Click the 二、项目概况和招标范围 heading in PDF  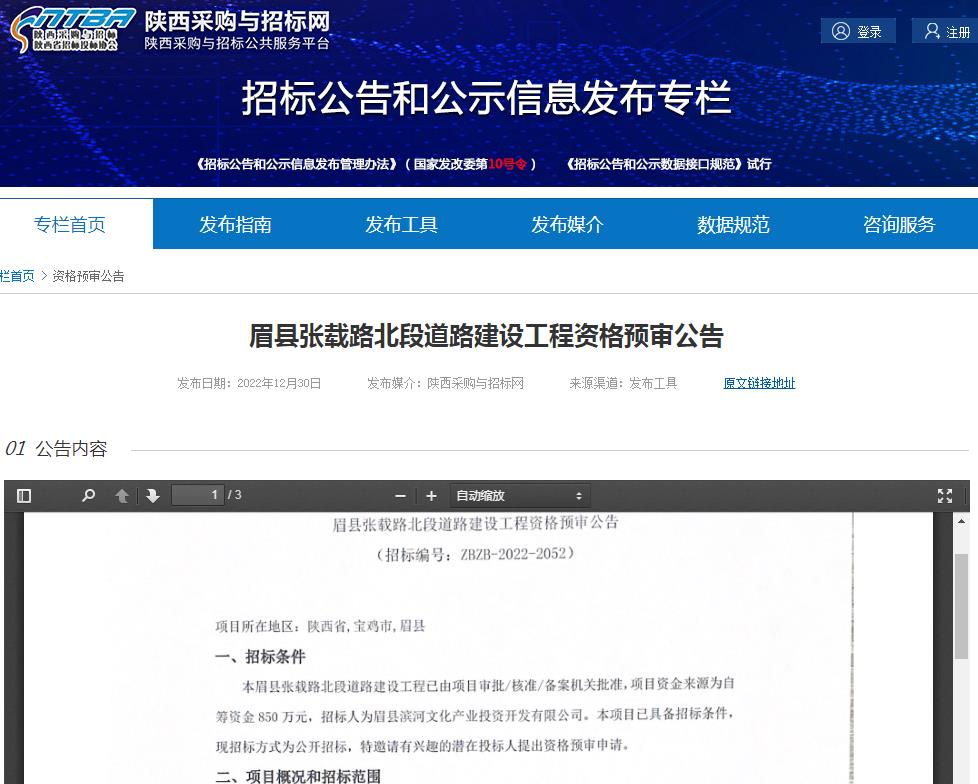click(298, 776)
